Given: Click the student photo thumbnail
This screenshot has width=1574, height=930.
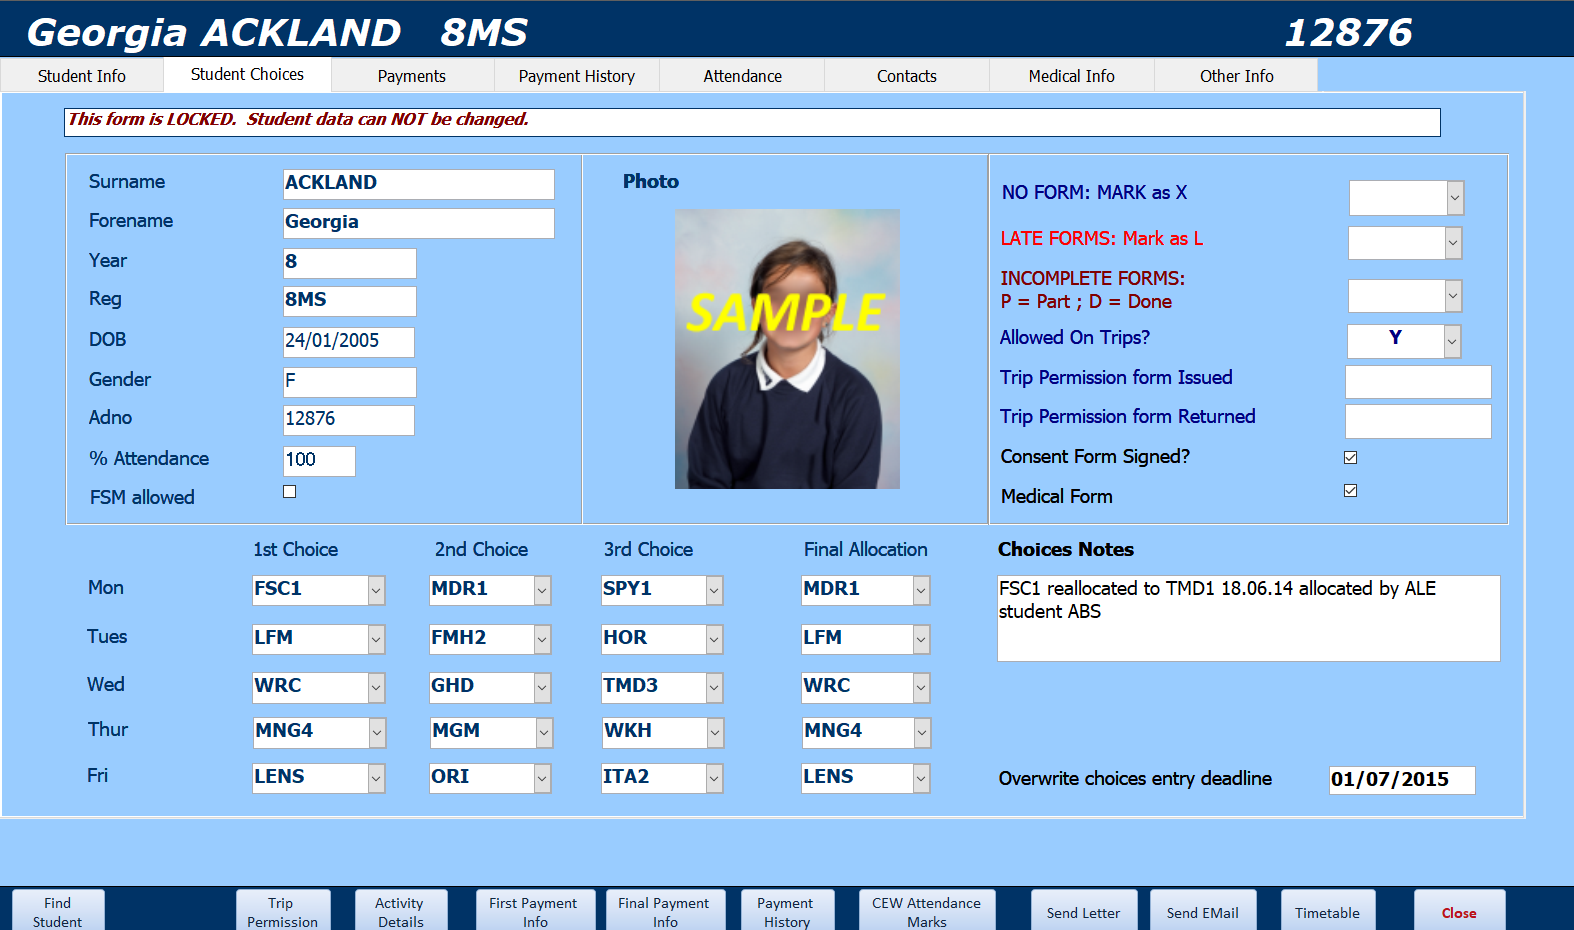Looking at the screenshot, I should [x=787, y=349].
